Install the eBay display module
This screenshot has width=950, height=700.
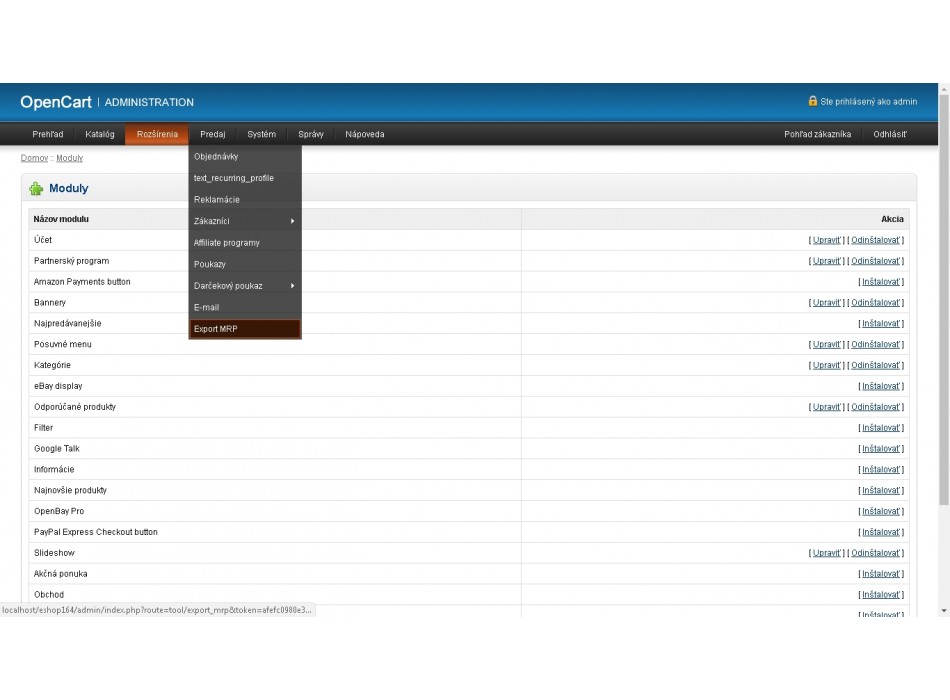pos(881,386)
